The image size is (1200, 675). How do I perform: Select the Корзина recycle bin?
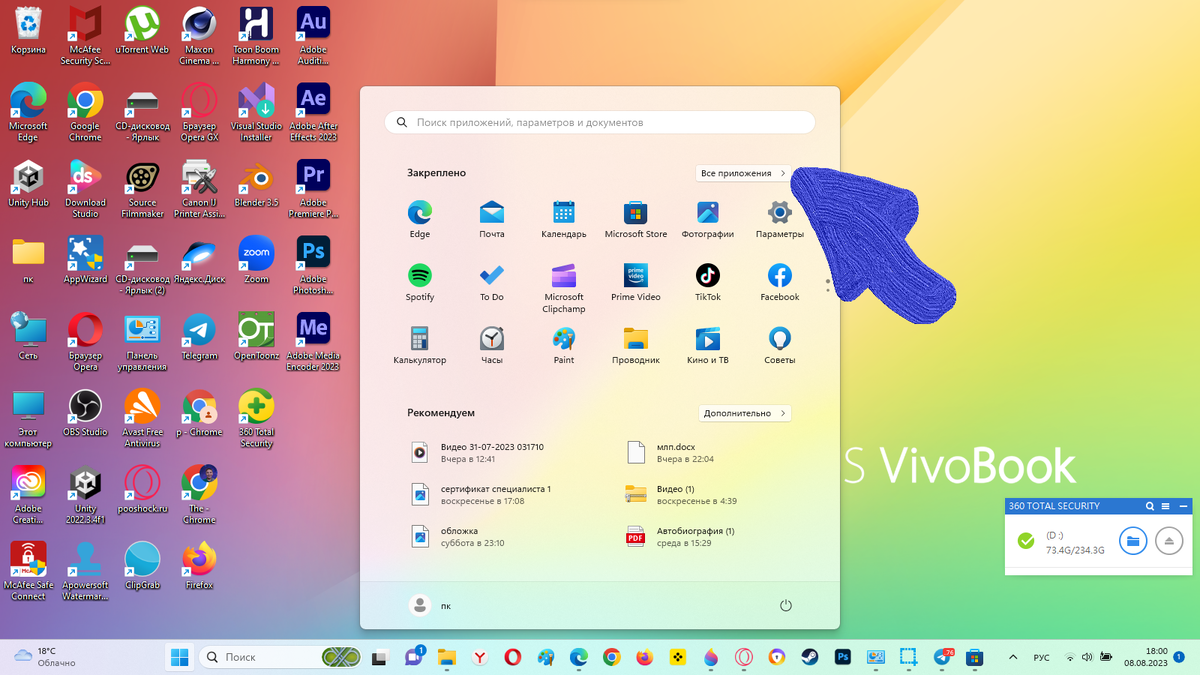(27, 30)
